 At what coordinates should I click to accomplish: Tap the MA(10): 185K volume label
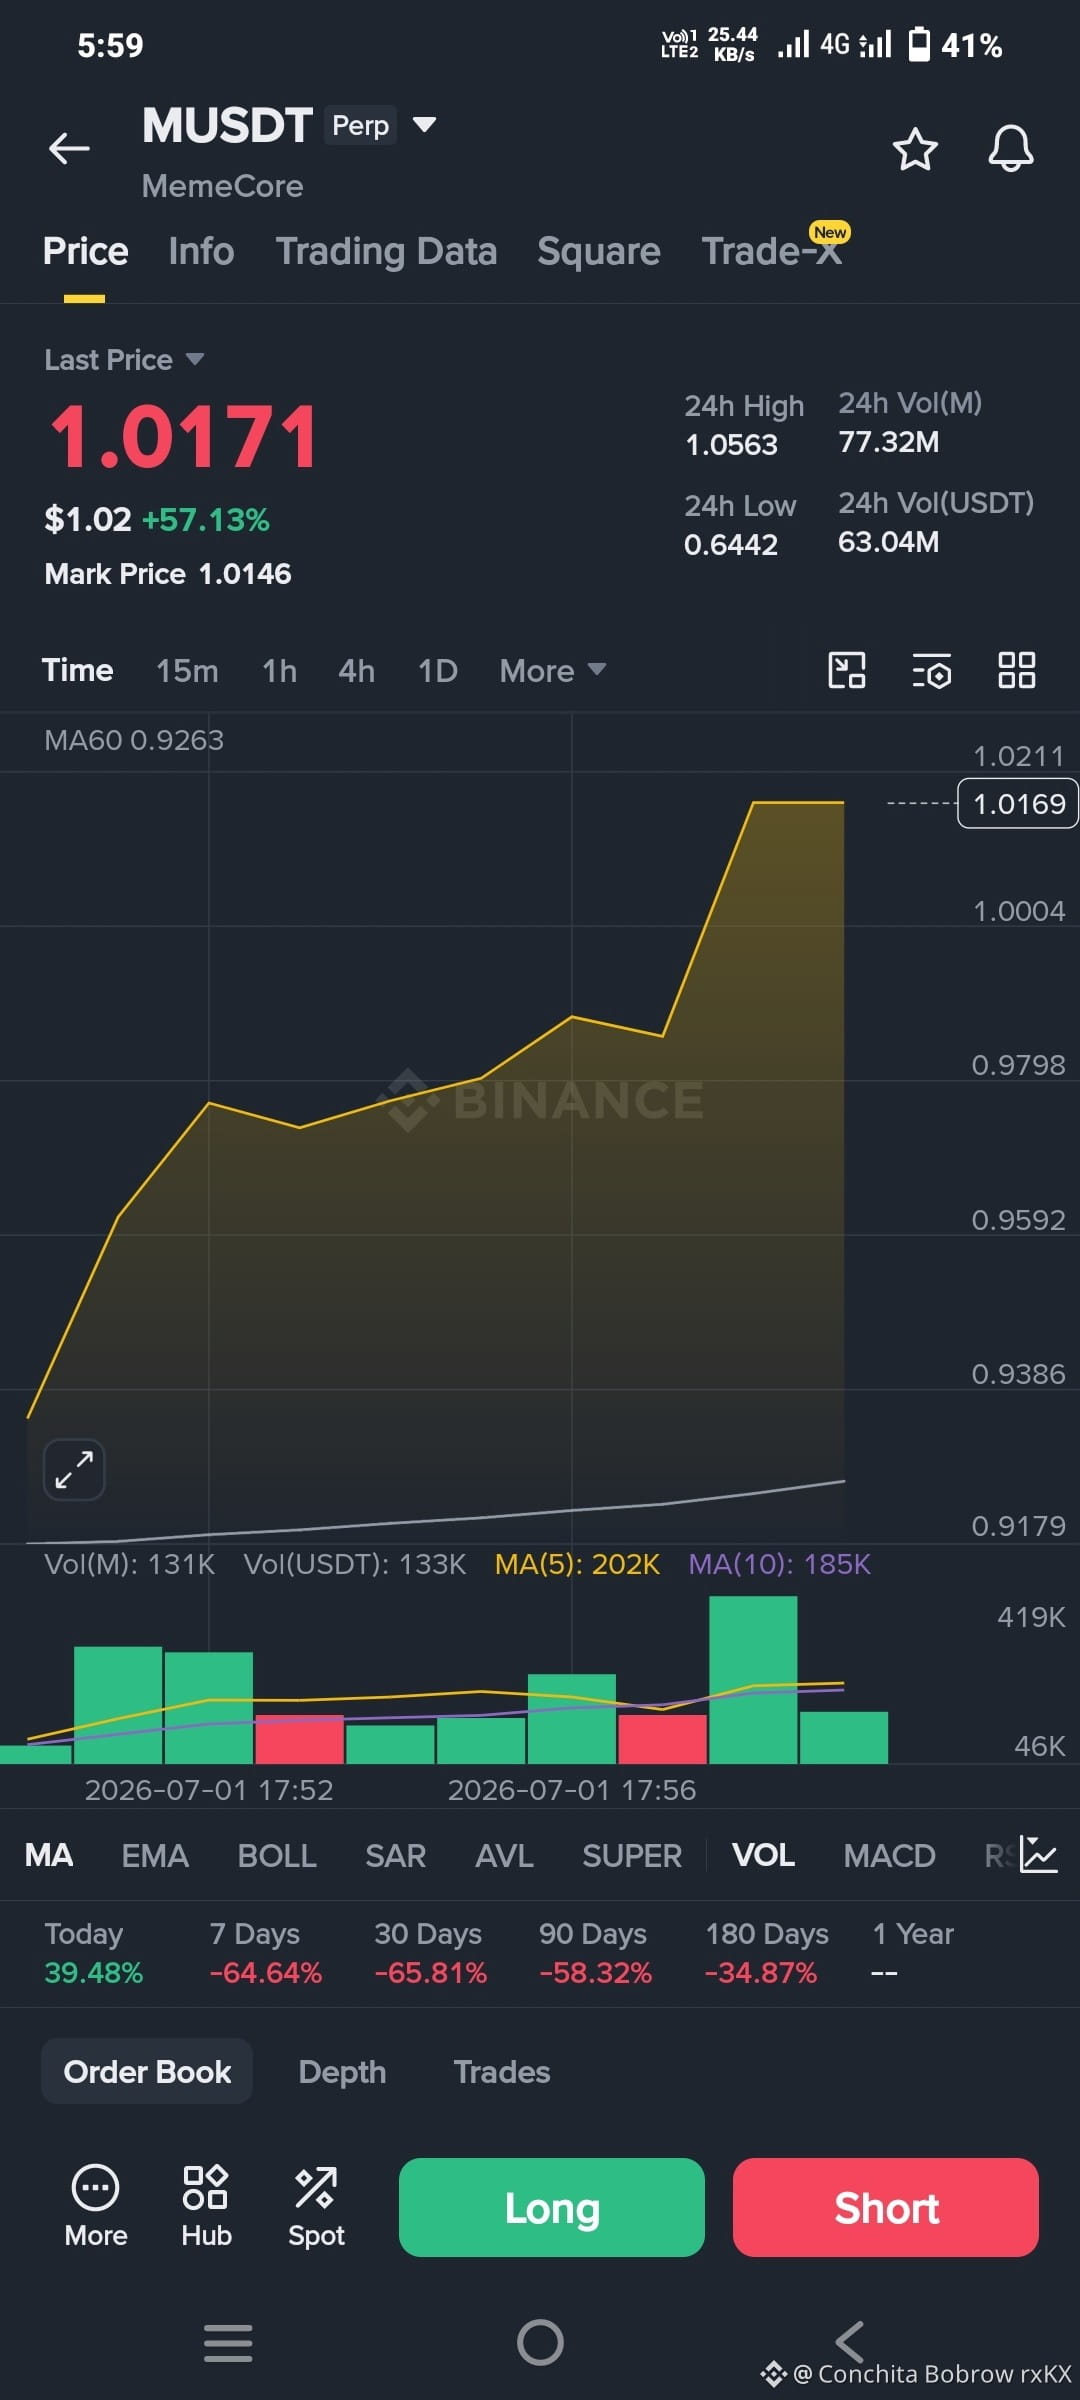click(x=779, y=1564)
